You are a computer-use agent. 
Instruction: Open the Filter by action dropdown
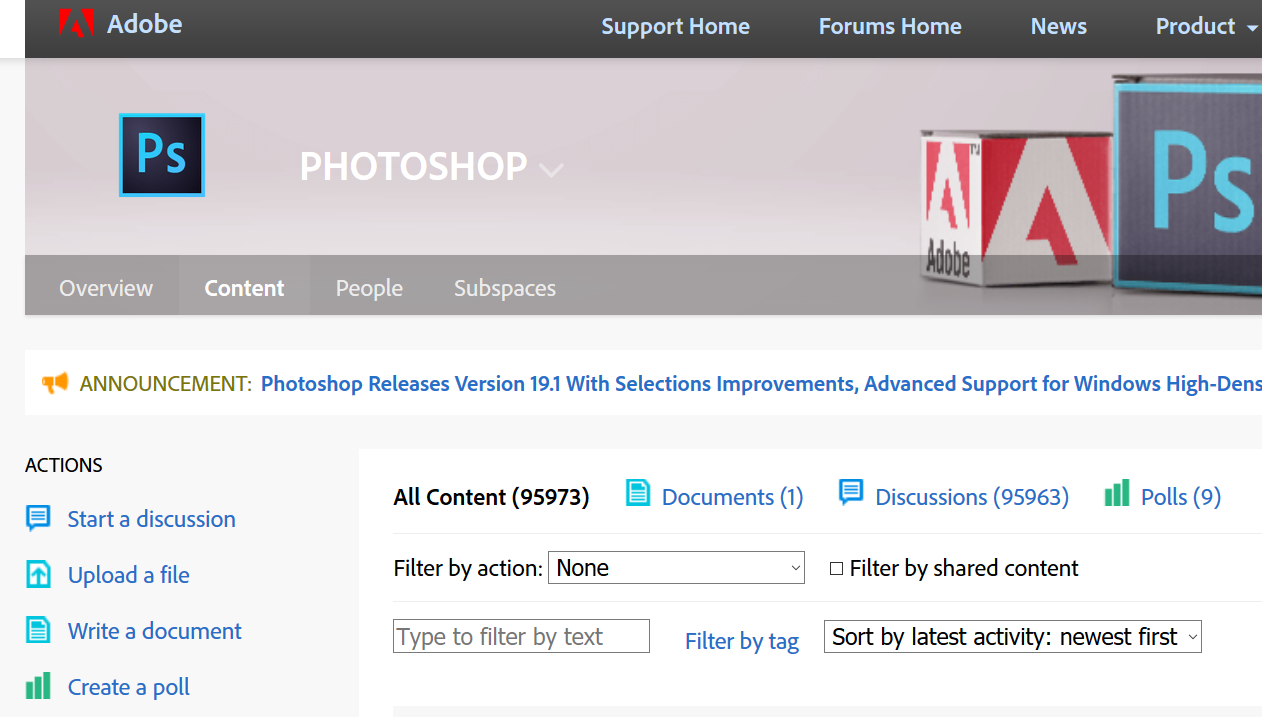(676, 568)
